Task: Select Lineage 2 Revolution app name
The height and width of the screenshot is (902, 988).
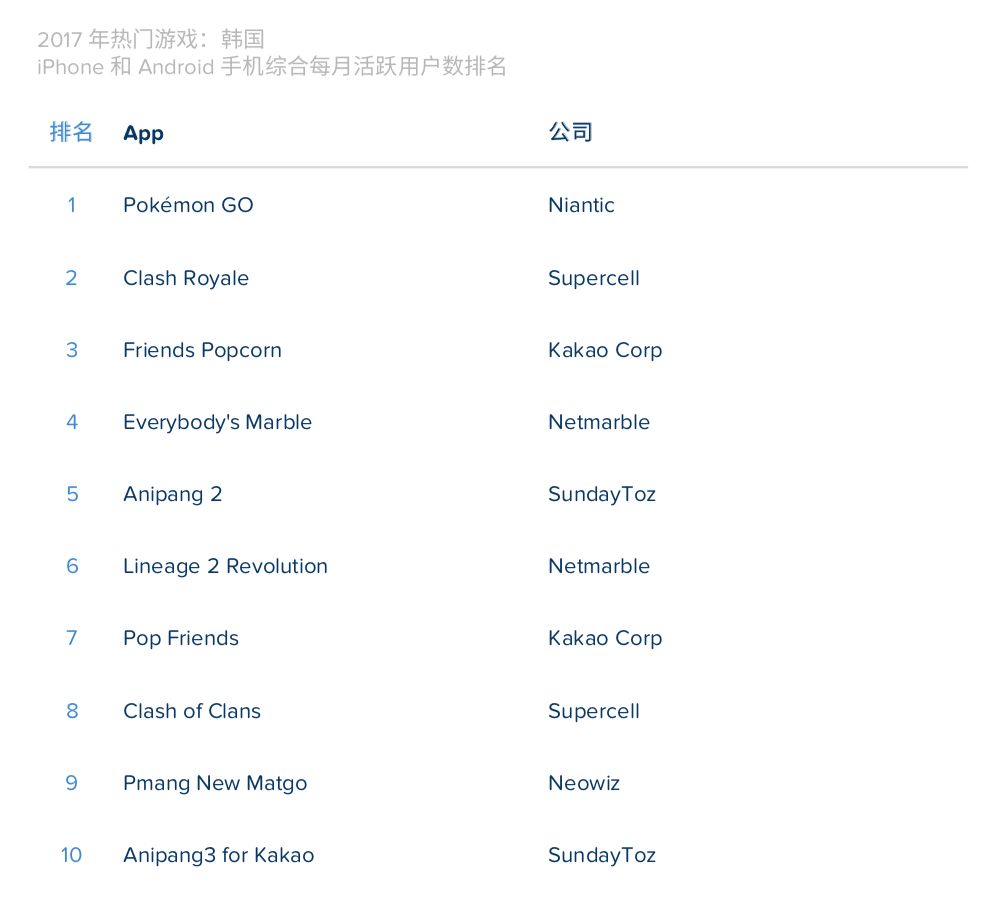Action: point(225,566)
